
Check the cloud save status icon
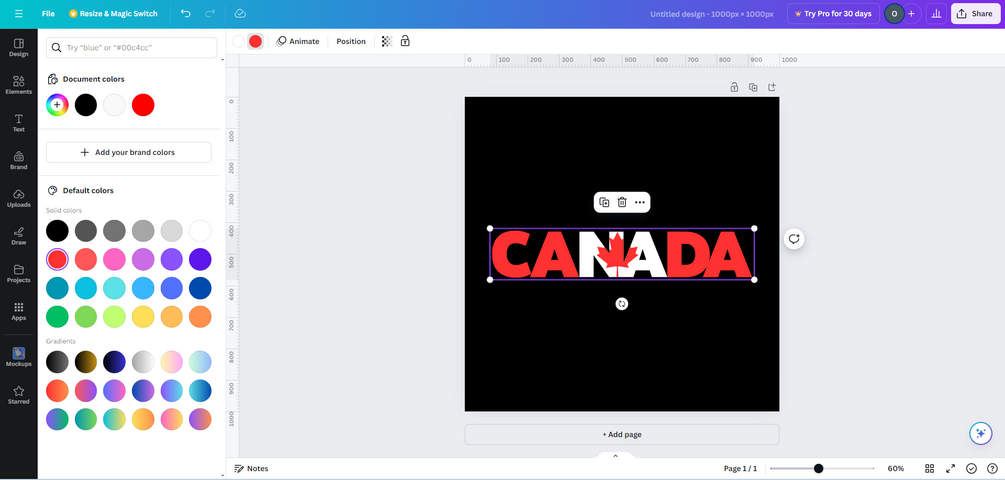[x=240, y=13]
